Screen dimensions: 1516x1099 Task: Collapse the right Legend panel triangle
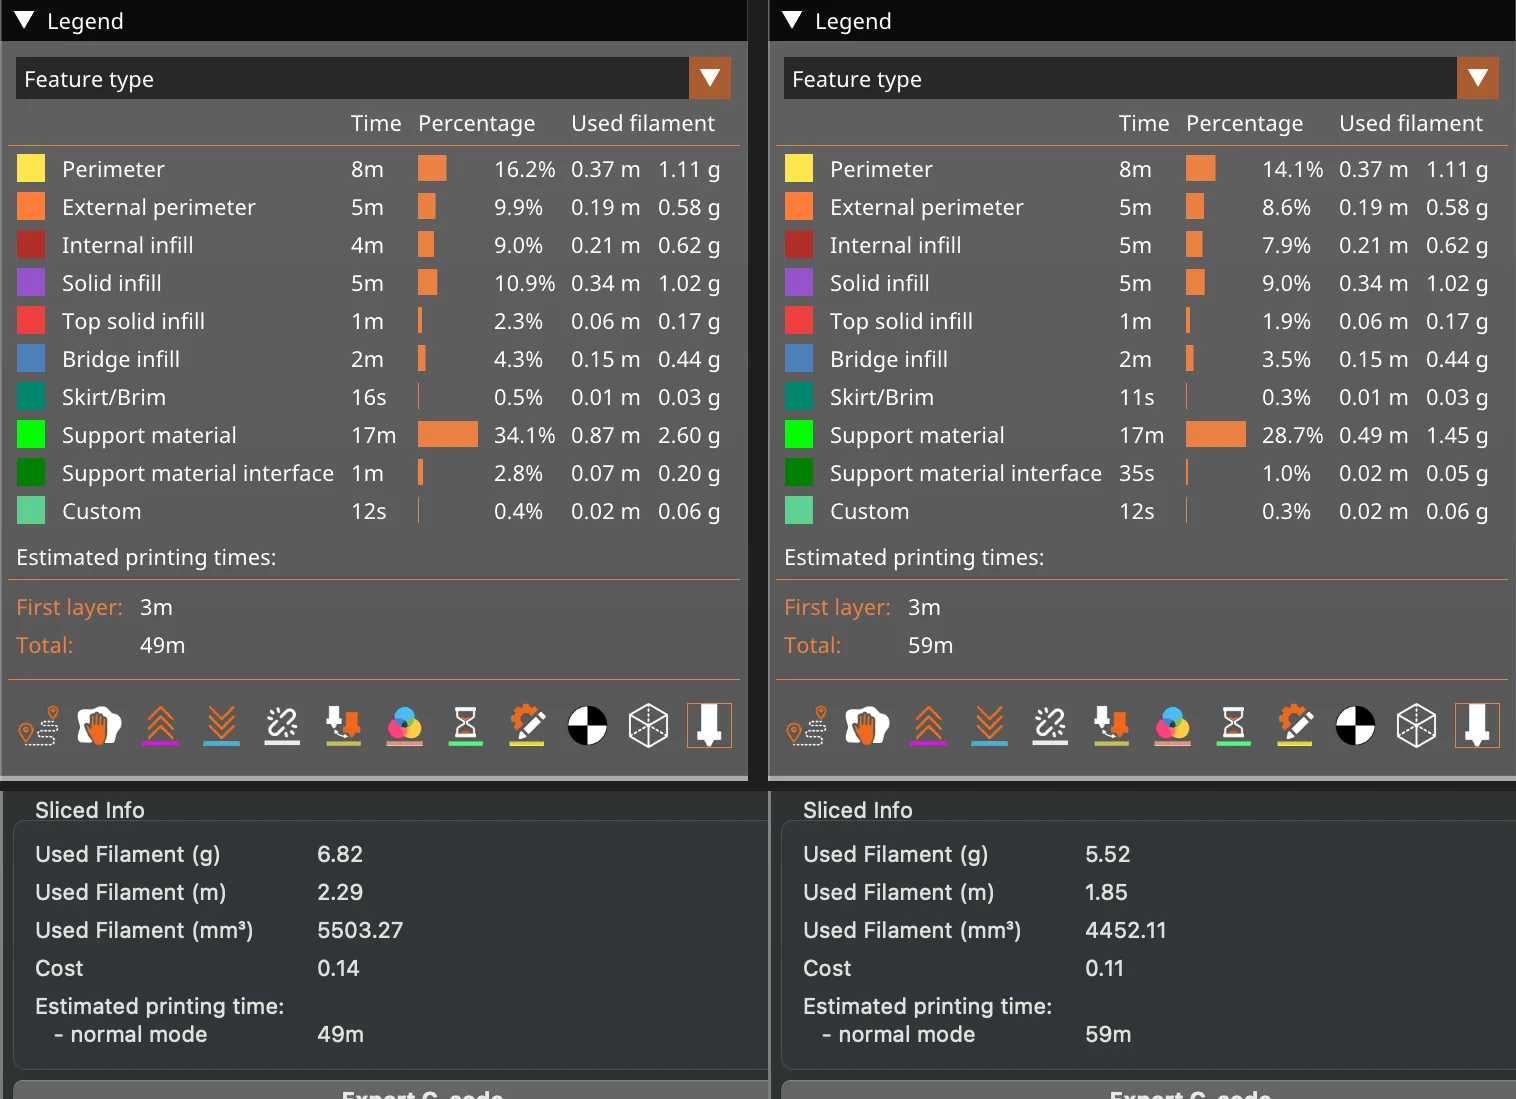click(x=793, y=20)
